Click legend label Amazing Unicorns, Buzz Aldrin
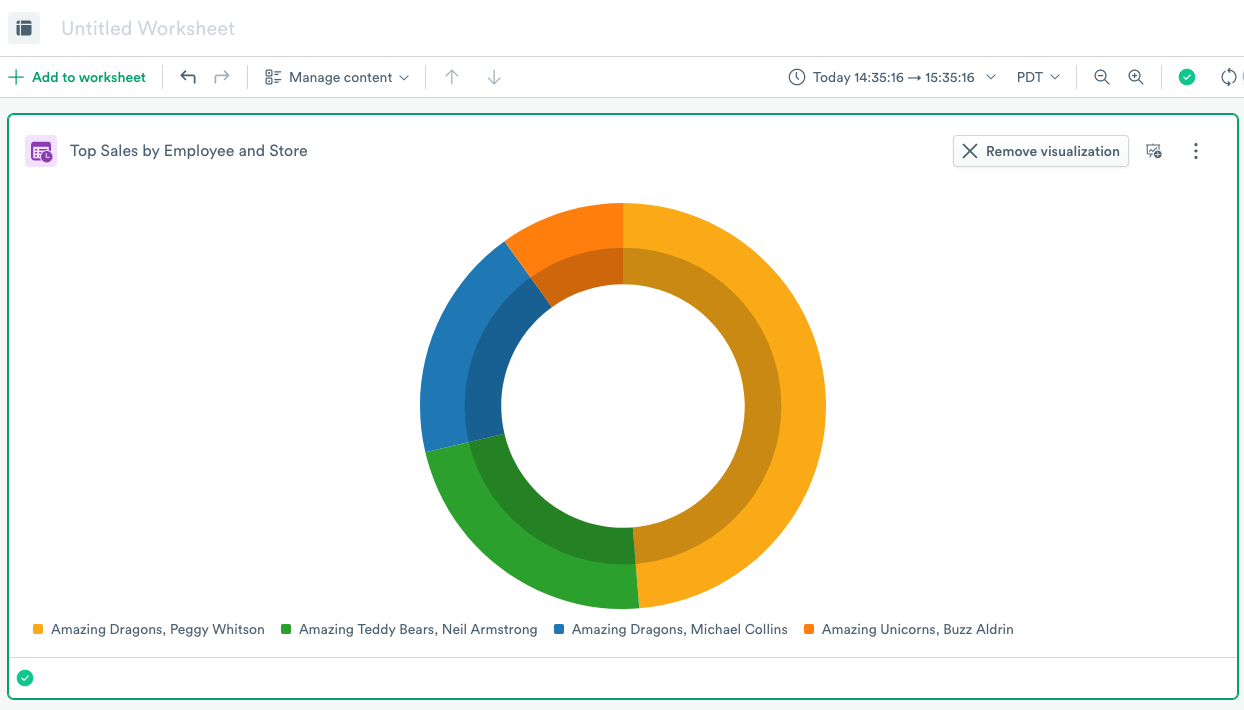Image resolution: width=1244 pixels, height=710 pixels. click(918, 629)
